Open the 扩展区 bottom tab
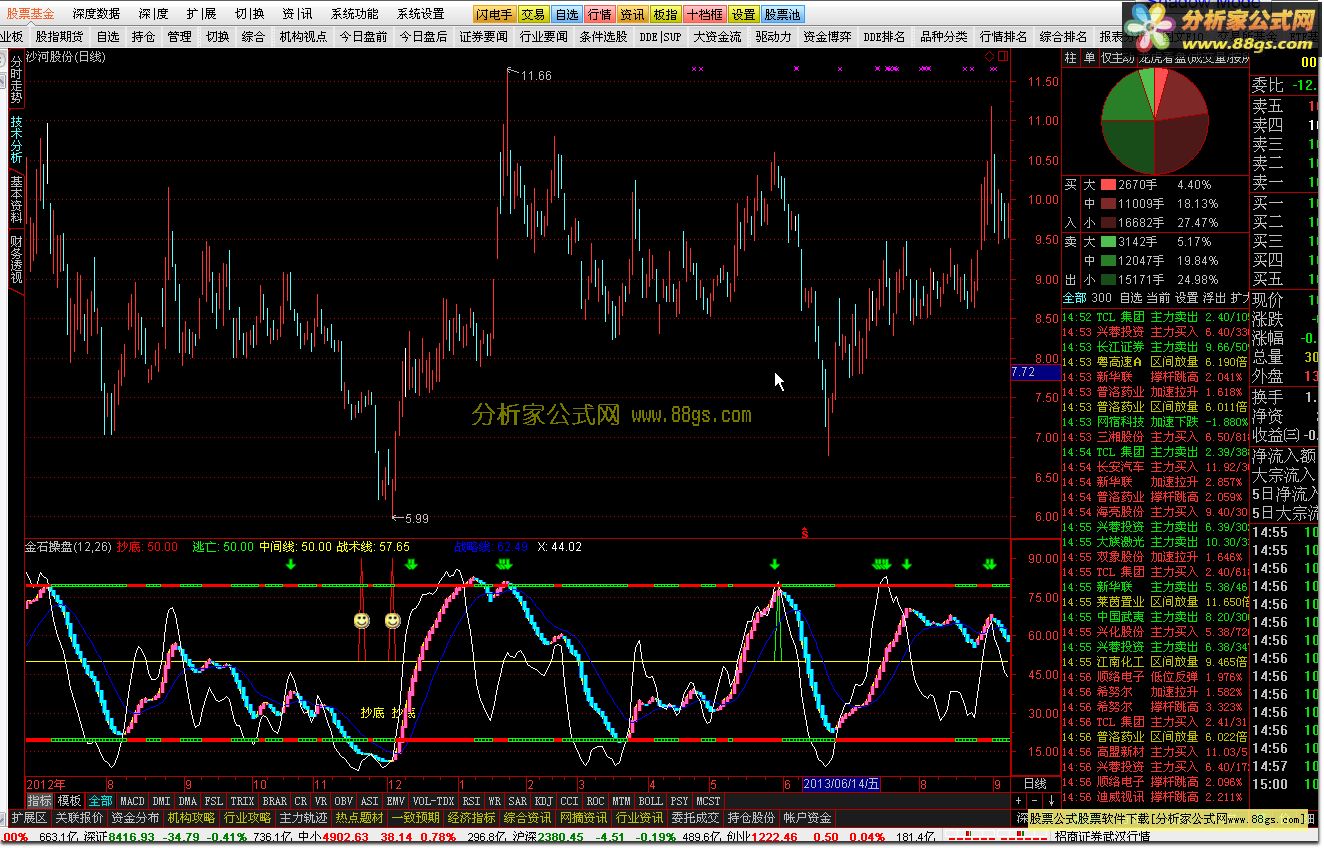 [x=29, y=818]
